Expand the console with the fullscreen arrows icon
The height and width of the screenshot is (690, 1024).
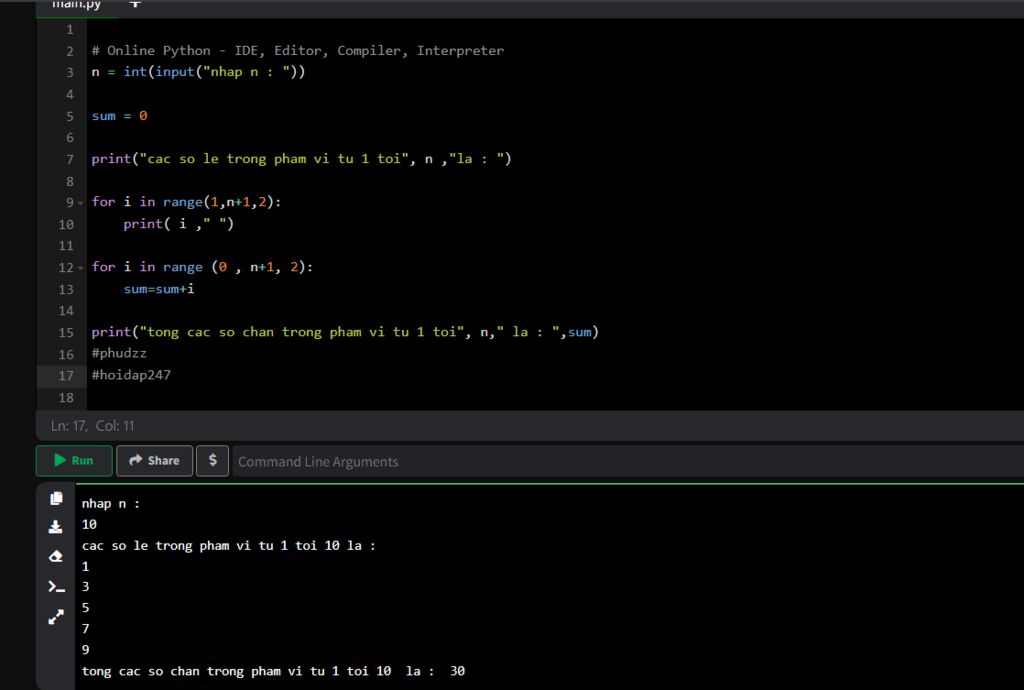pos(56,617)
